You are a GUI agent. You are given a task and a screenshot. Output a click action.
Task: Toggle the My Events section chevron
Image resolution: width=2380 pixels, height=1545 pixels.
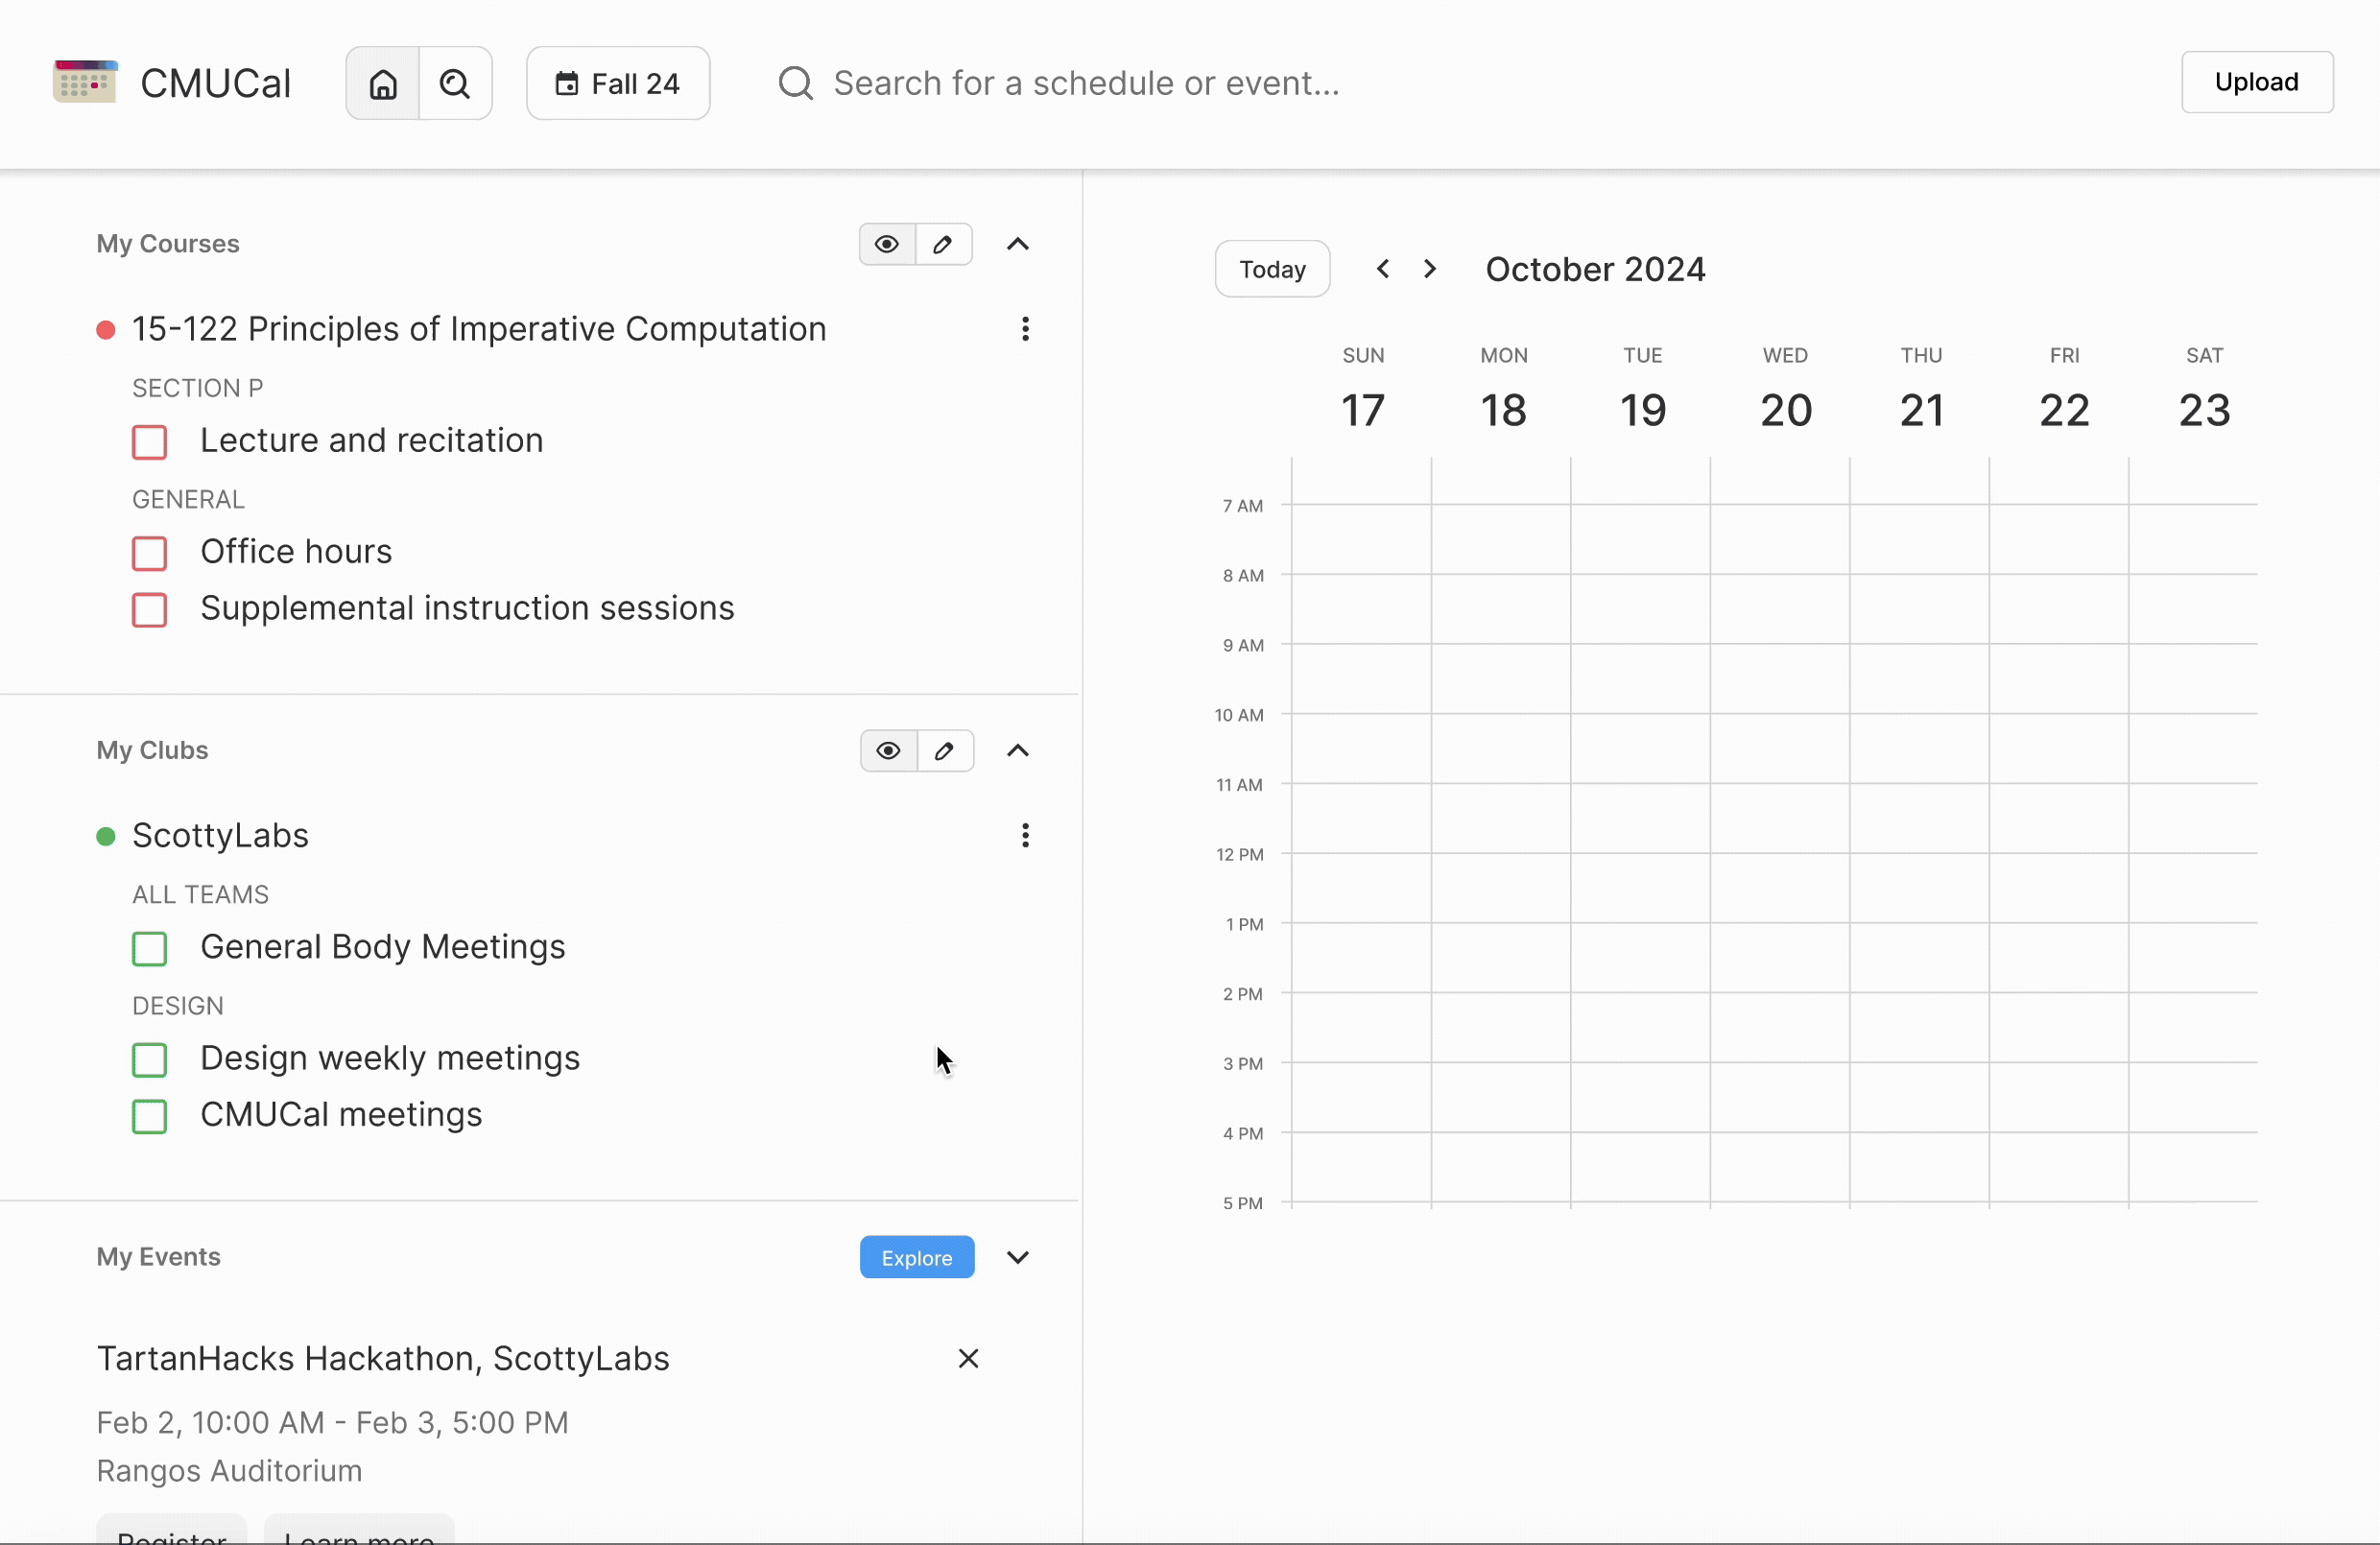click(x=1018, y=1258)
